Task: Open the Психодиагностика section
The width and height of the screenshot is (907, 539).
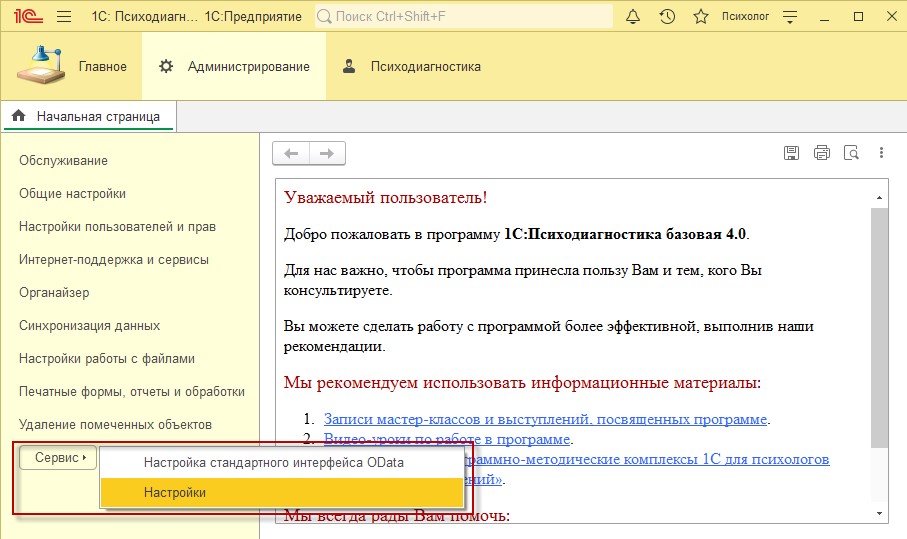Action: click(x=426, y=67)
